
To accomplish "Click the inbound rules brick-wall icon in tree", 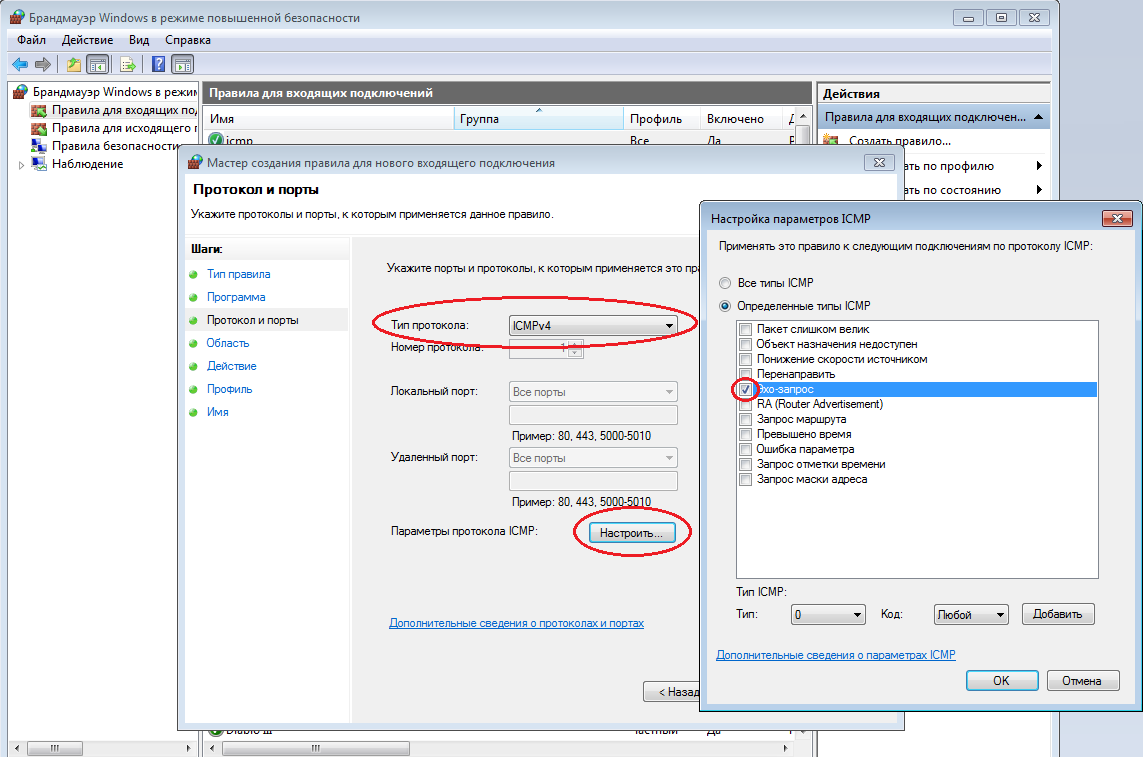I will click(39, 110).
